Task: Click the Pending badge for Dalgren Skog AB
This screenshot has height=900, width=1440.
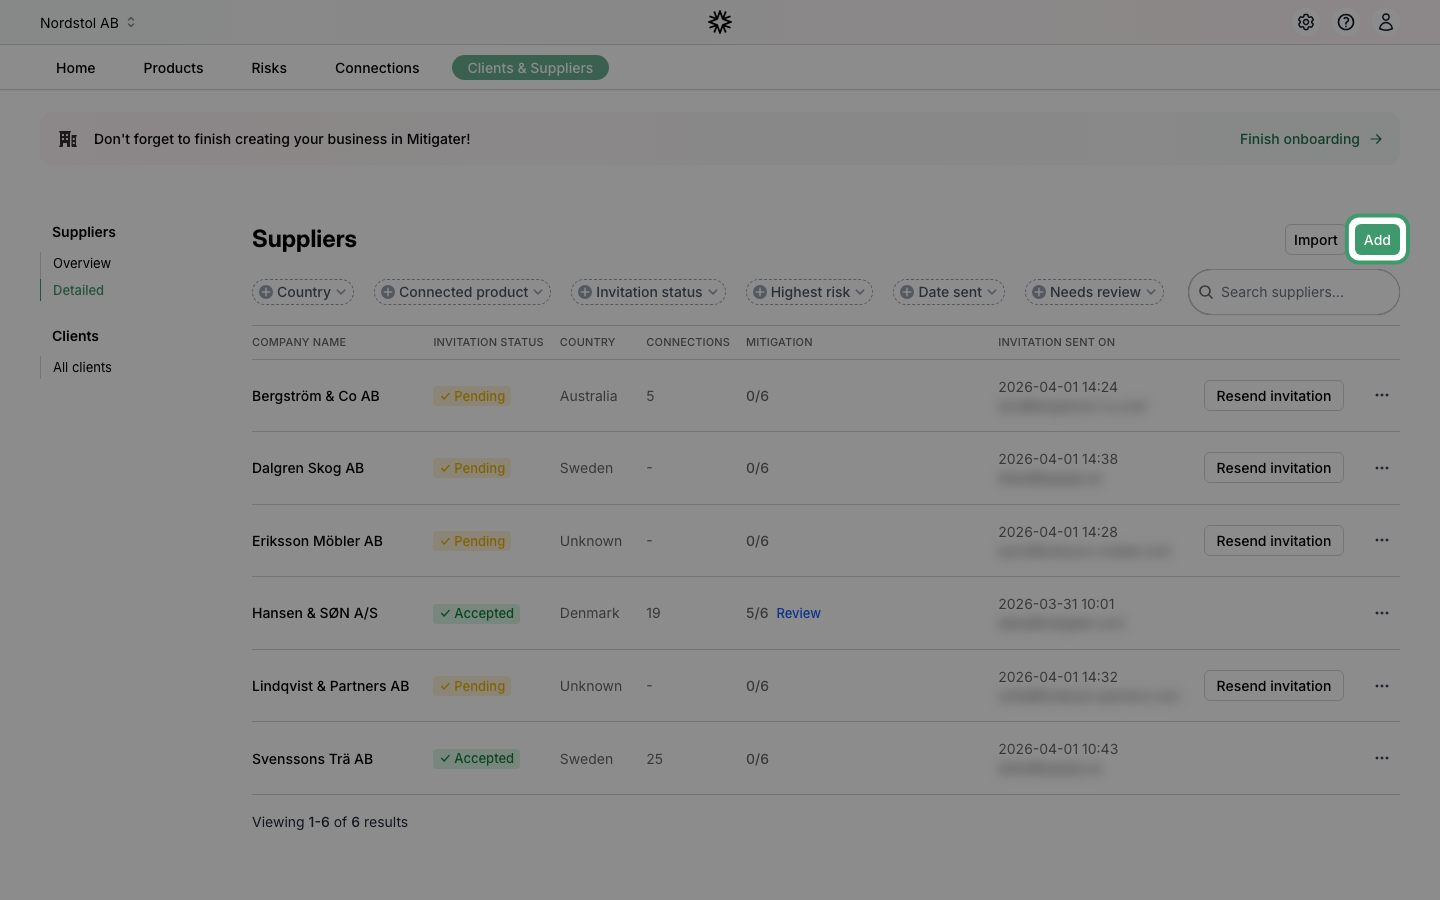Action: click(472, 468)
